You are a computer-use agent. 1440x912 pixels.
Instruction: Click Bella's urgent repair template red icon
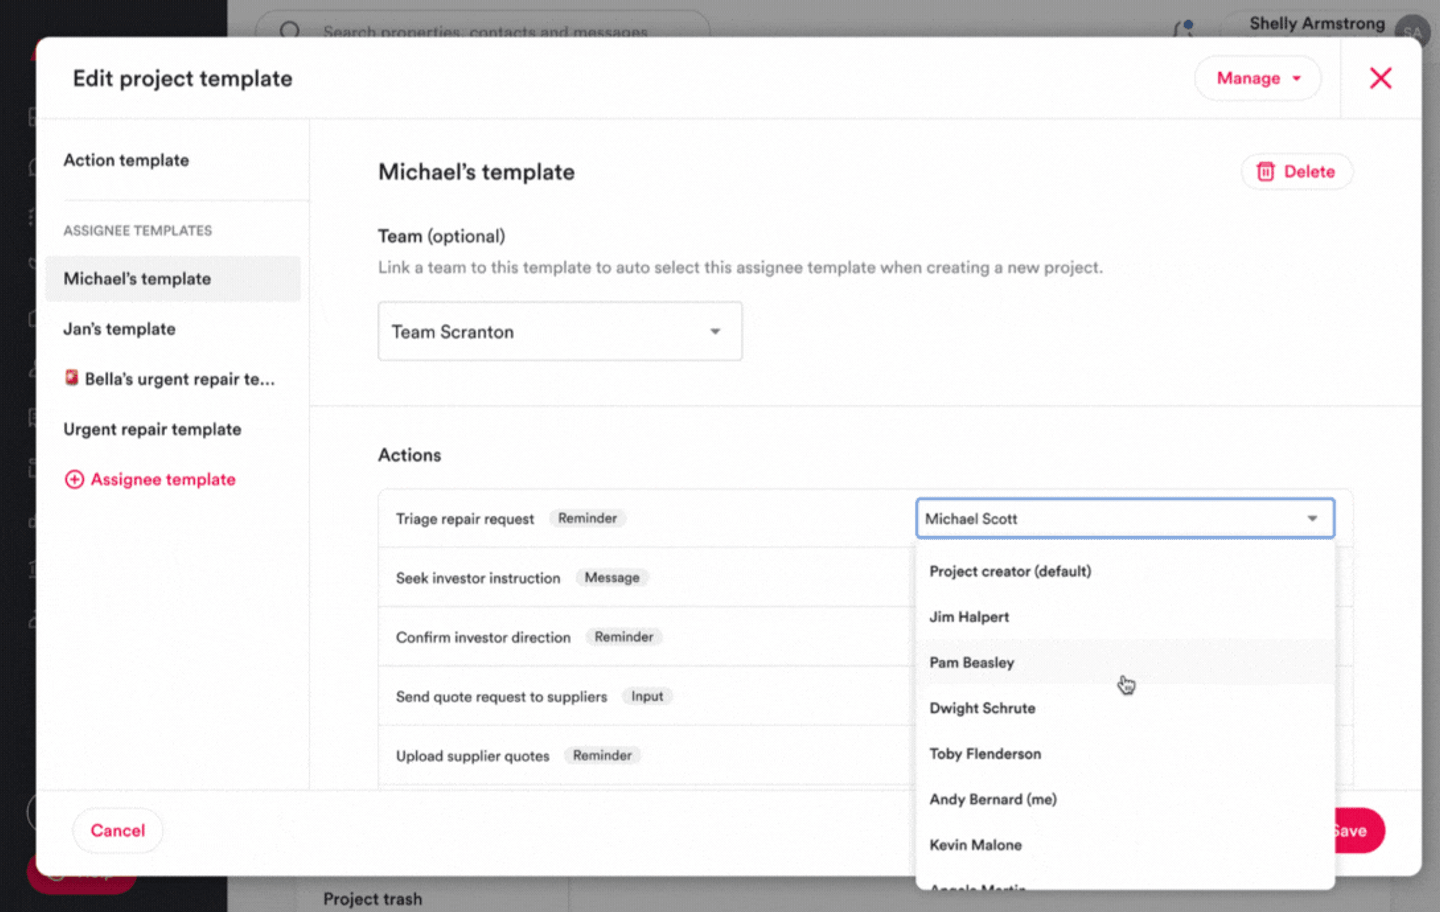click(71, 378)
